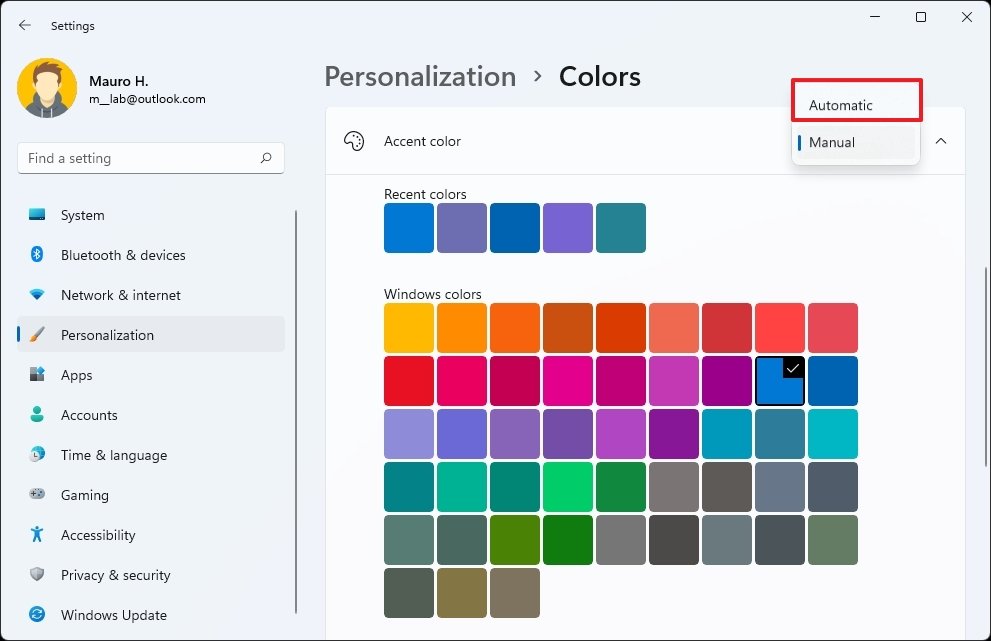Select Bluetooth & devices in the sidebar
The height and width of the screenshot is (641, 991).
click(122, 255)
